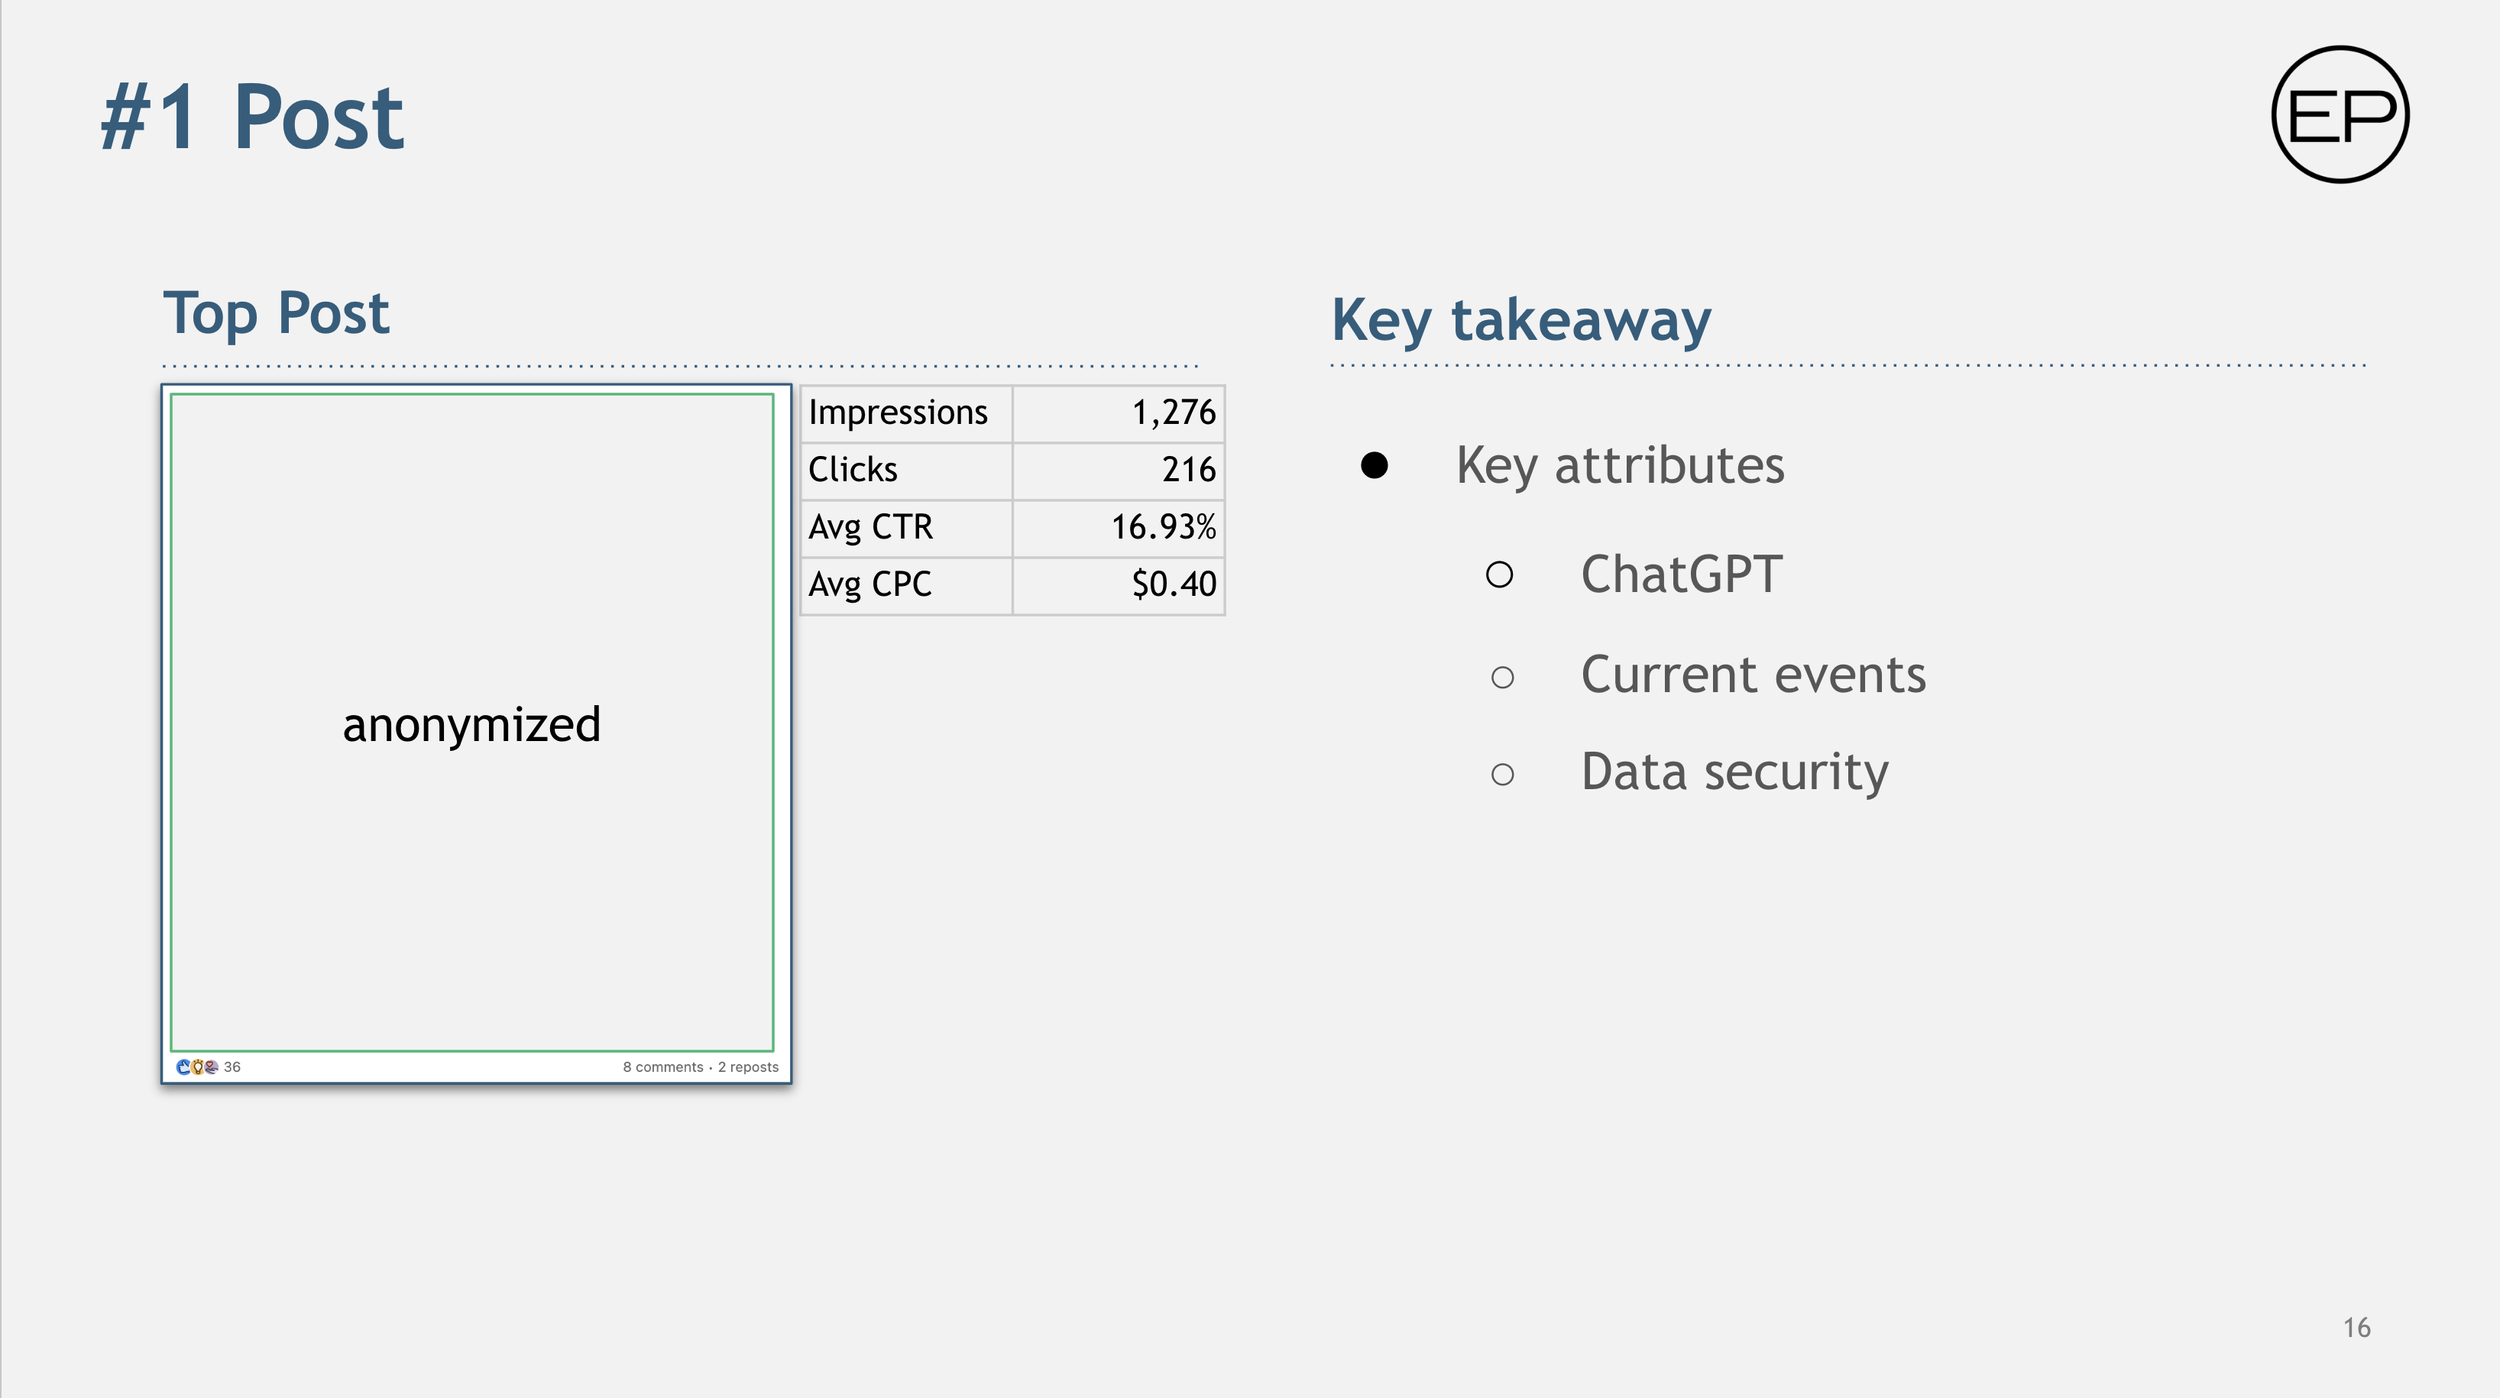
Task: Click the Clicks value 216 cell
Action: pos(1119,470)
